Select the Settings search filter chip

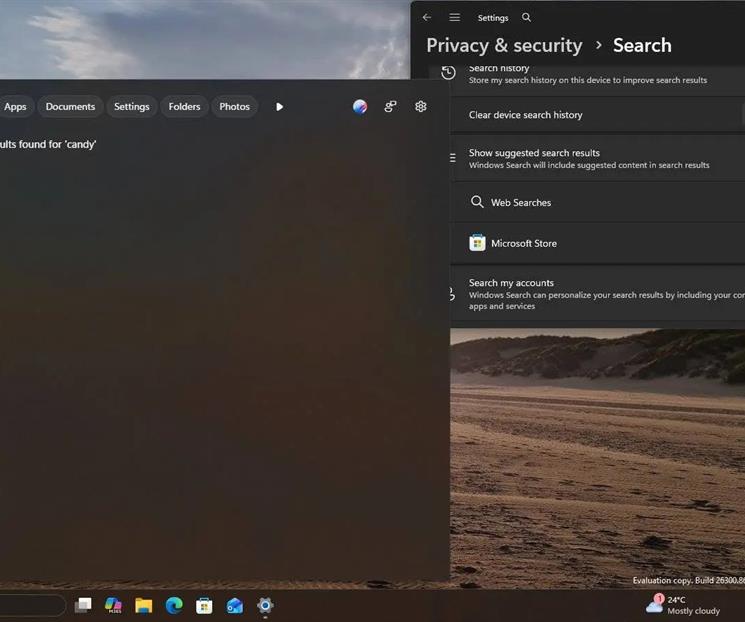coord(132,107)
